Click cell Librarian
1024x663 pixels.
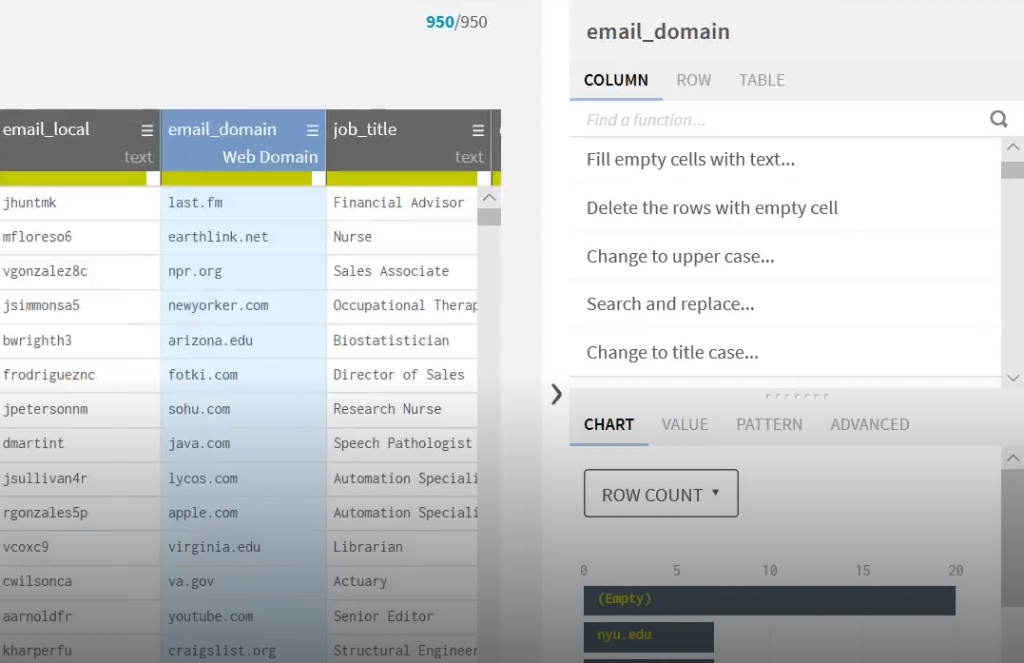(x=402, y=547)
